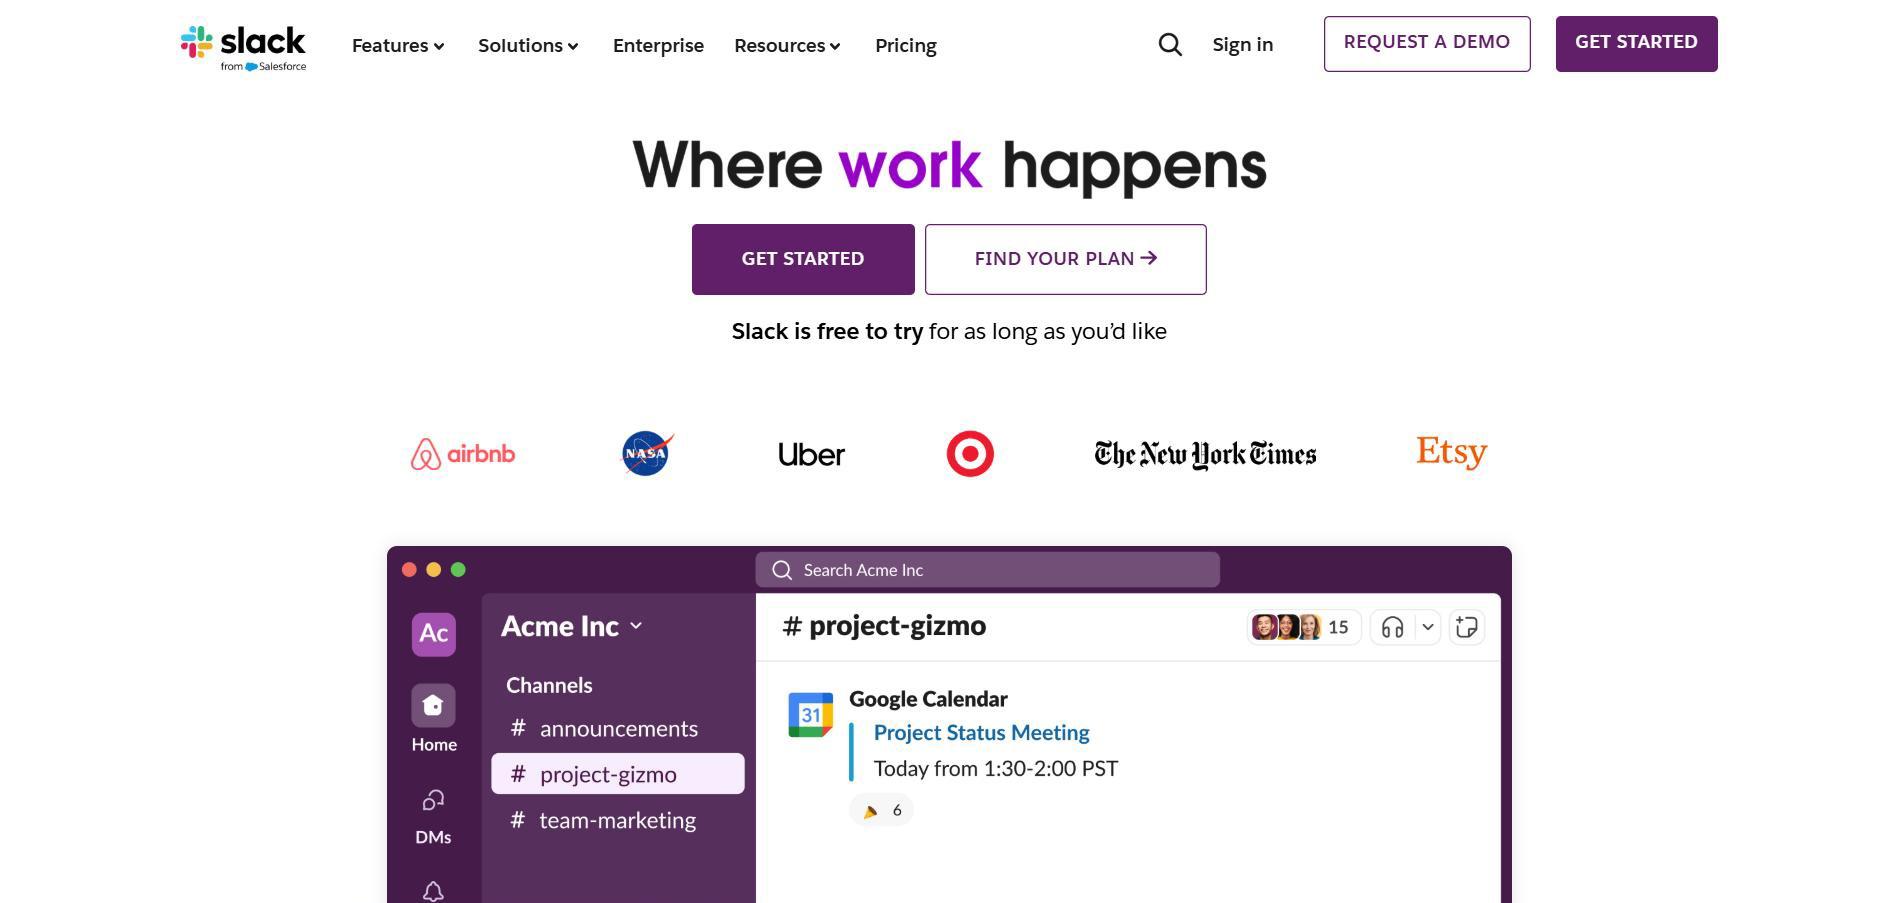Click the Google Calendar app icon

810,715
